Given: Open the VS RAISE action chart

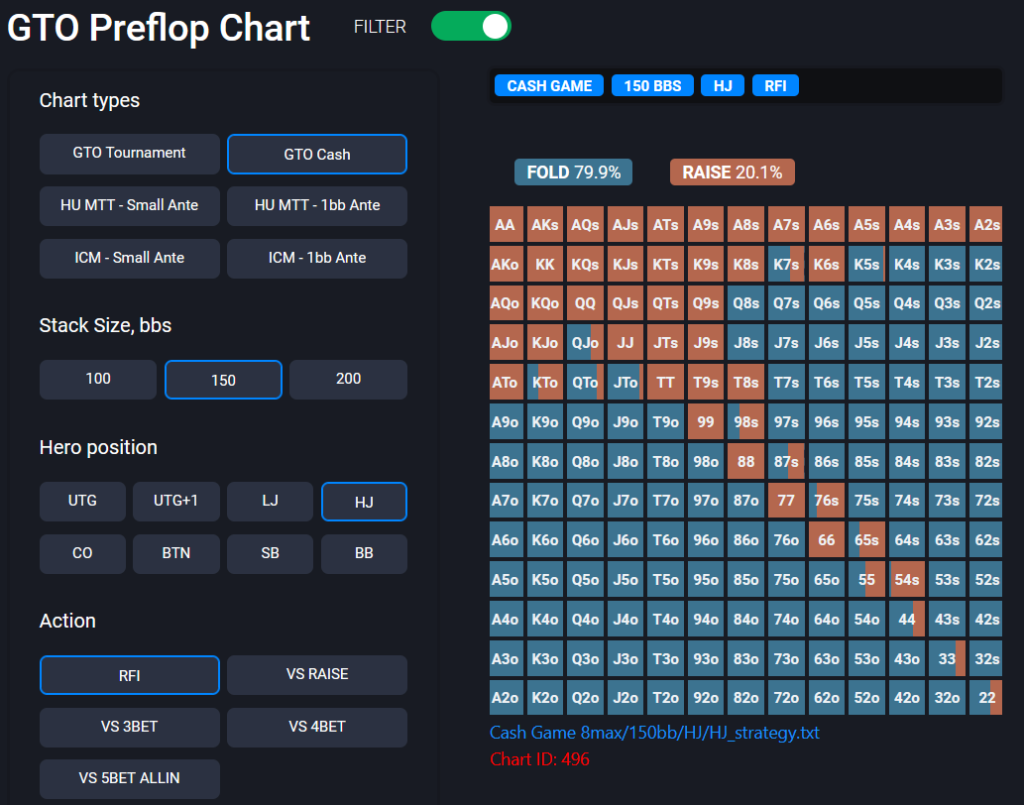Looking at the screenshot, I should [x=317, y=675].
